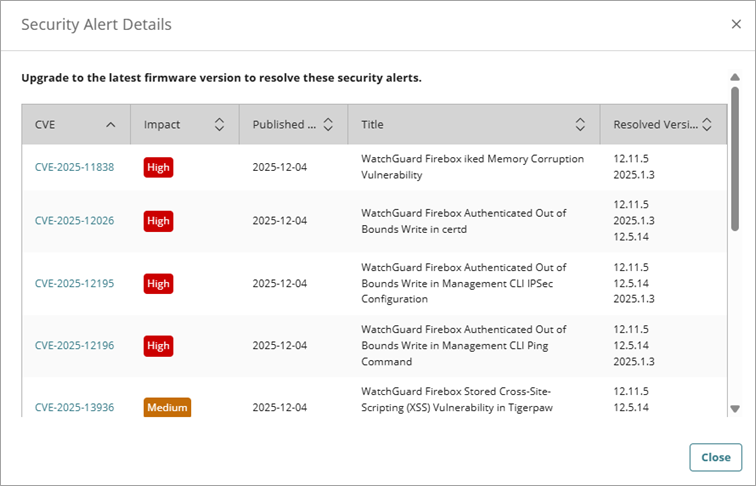Click published date of CVE-2025-13936
The width and height of the screenshot is (756, 486).
click(x=280, y=407)
